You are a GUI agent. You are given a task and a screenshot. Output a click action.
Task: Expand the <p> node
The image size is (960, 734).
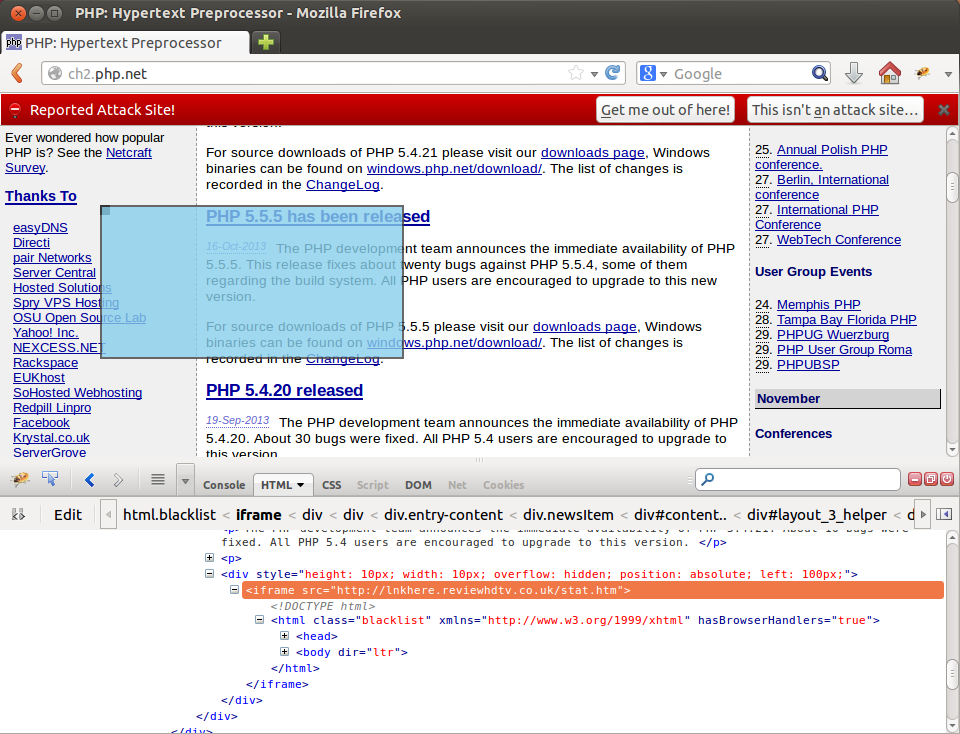point(209,558)
